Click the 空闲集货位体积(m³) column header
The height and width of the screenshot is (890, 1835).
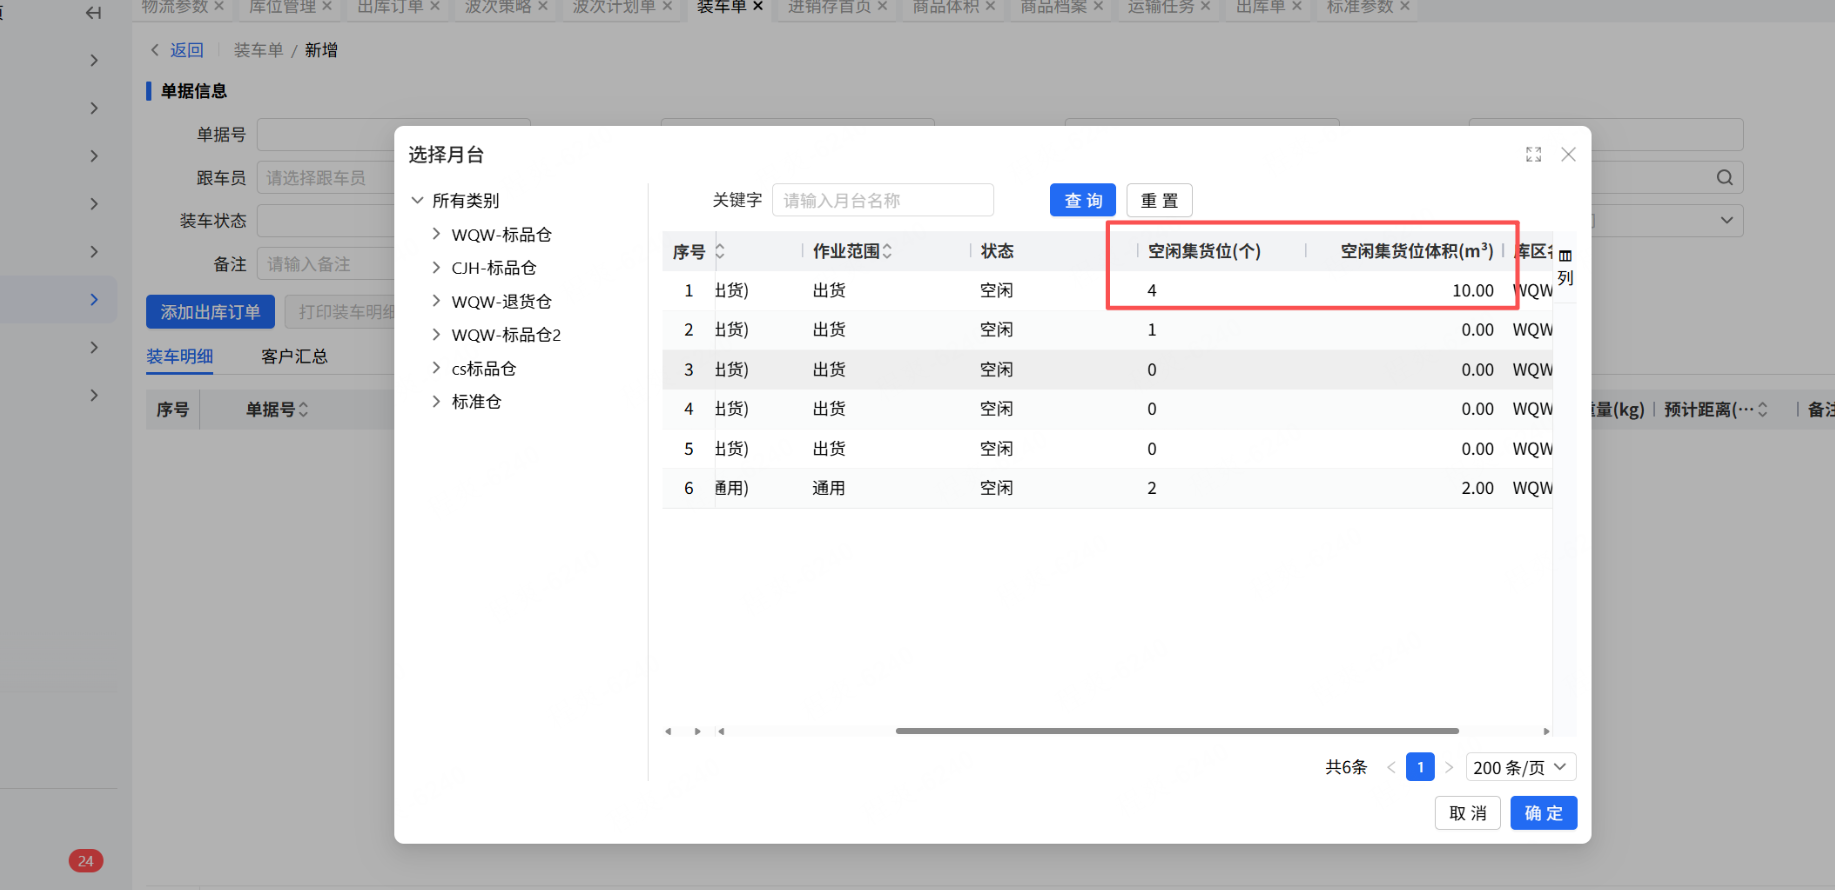pyautogui.click(x=1417, y=251)
